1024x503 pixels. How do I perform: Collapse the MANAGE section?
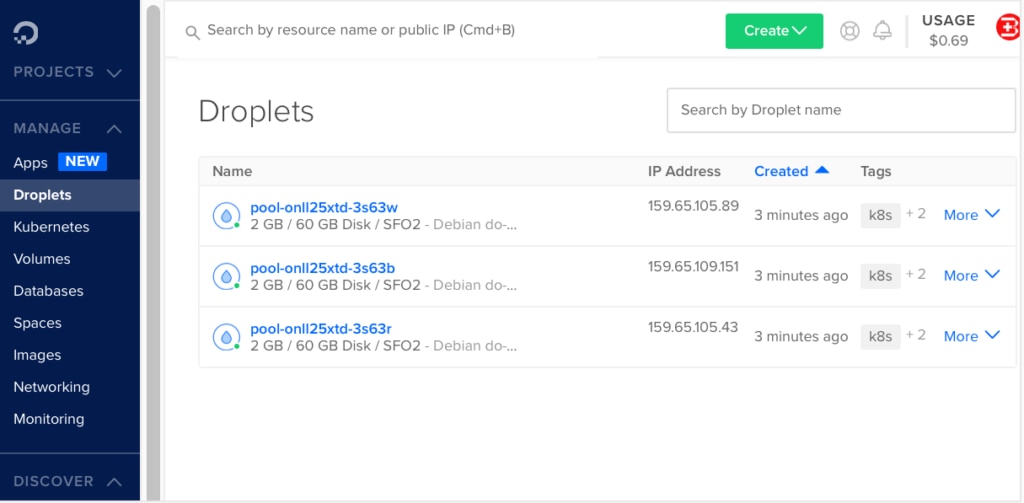tap(68, 128)
